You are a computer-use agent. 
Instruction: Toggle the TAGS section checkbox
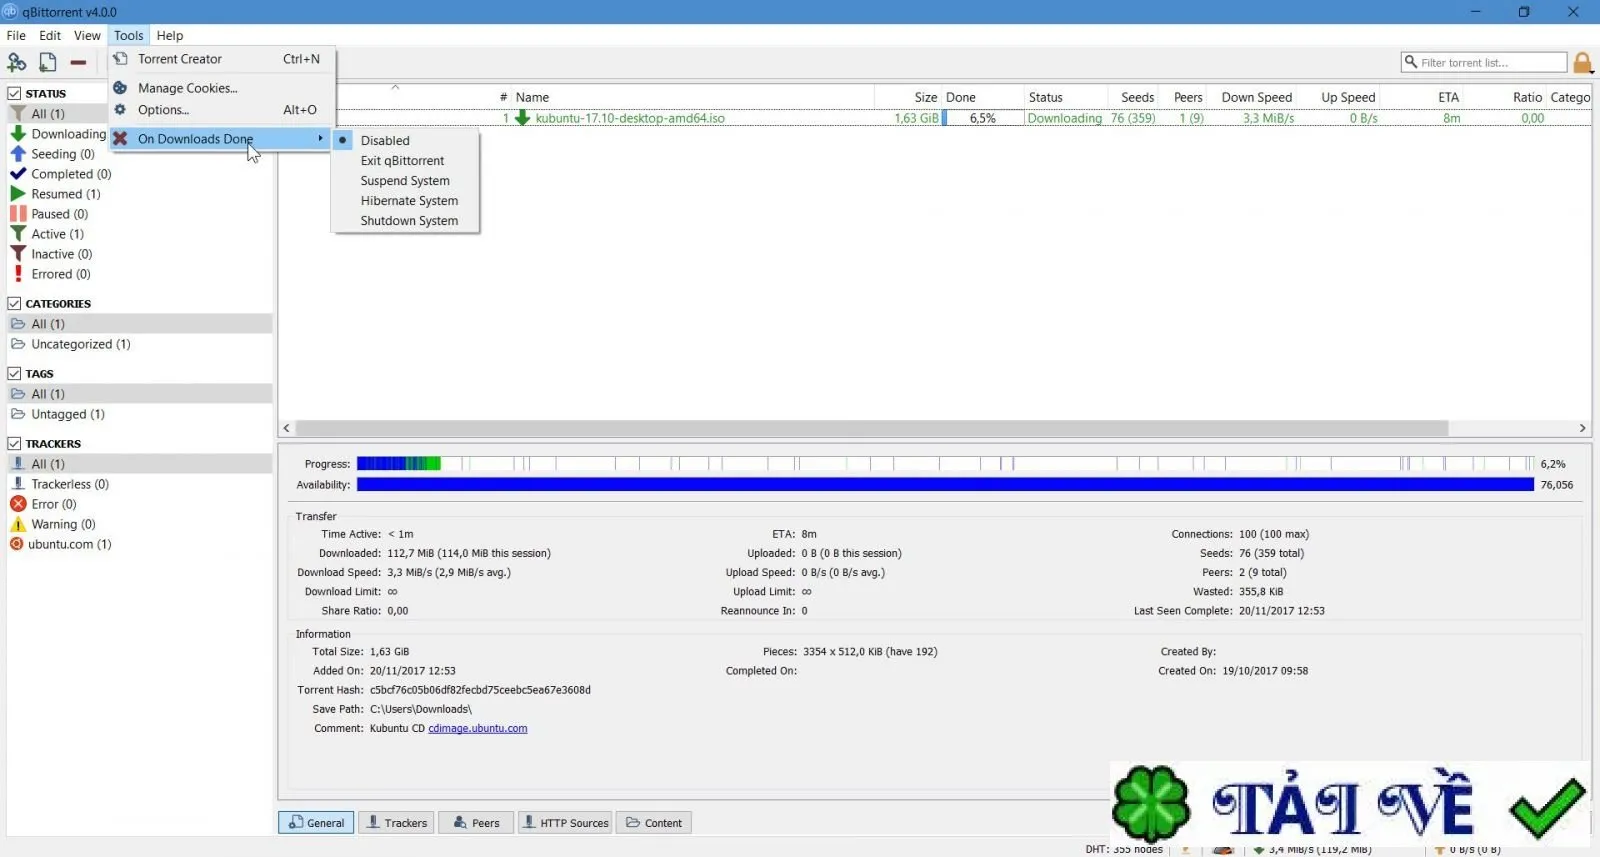tap(14, 373)
